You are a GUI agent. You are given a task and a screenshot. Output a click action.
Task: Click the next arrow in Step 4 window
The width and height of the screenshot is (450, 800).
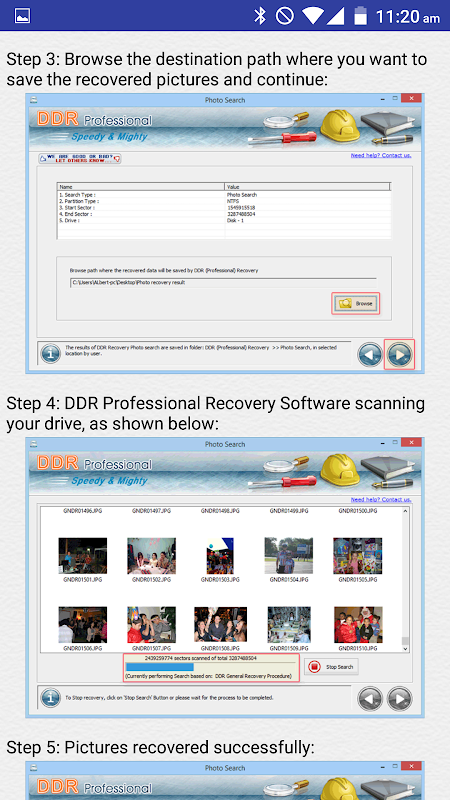tap(399, 698)
